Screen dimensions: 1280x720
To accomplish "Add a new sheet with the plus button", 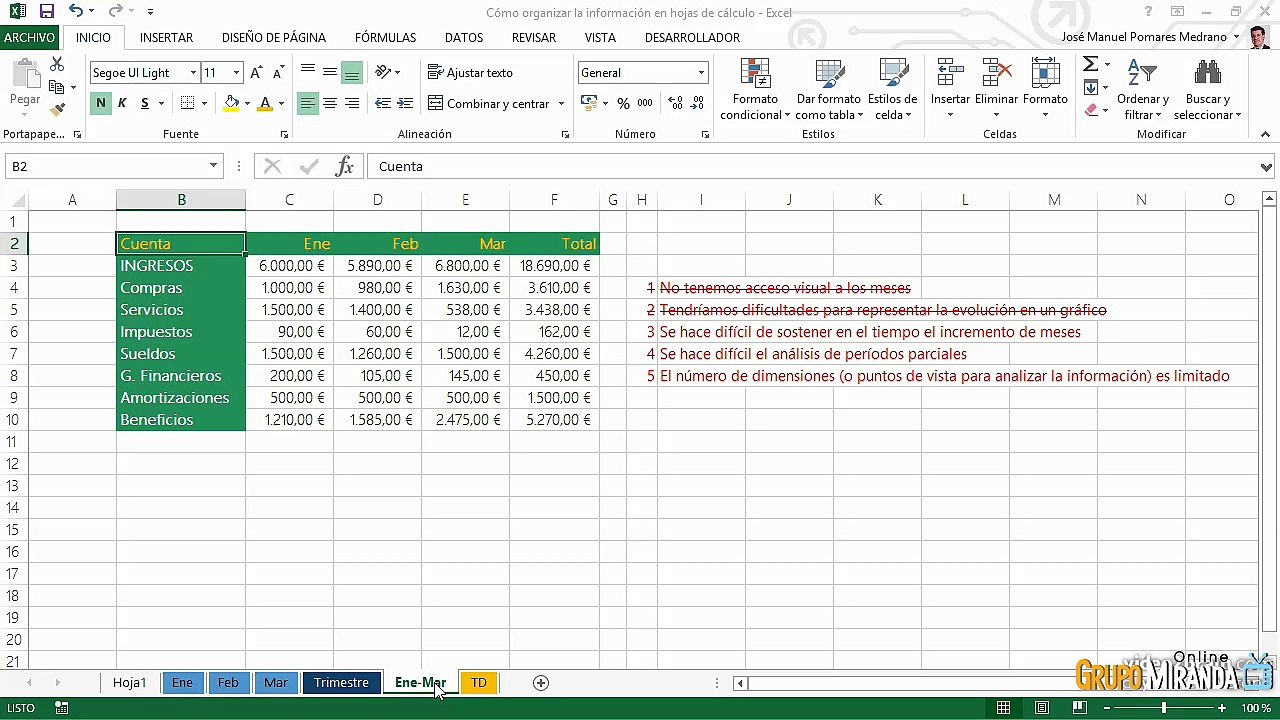I will coord(541,683).
